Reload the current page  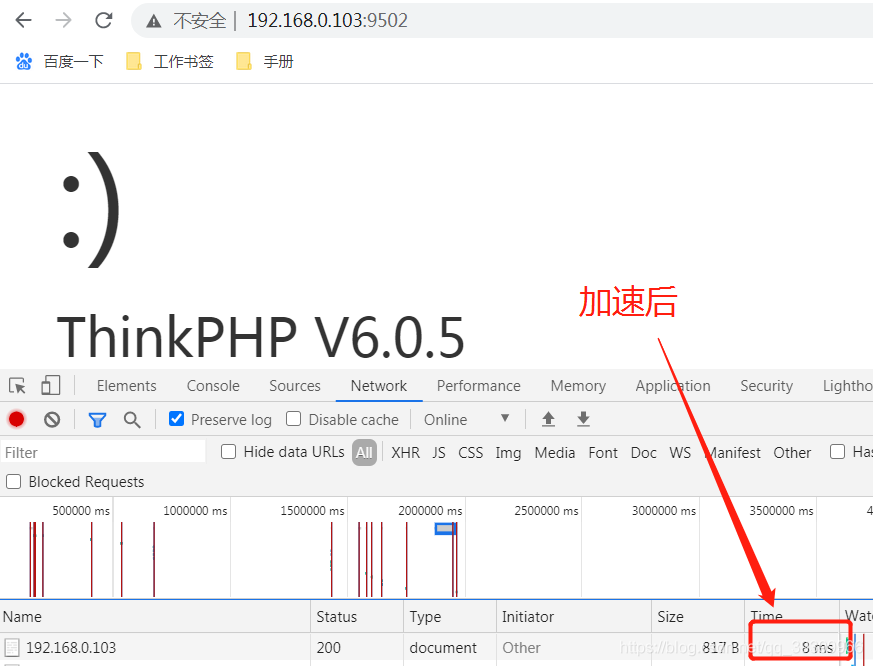point(103,20)
